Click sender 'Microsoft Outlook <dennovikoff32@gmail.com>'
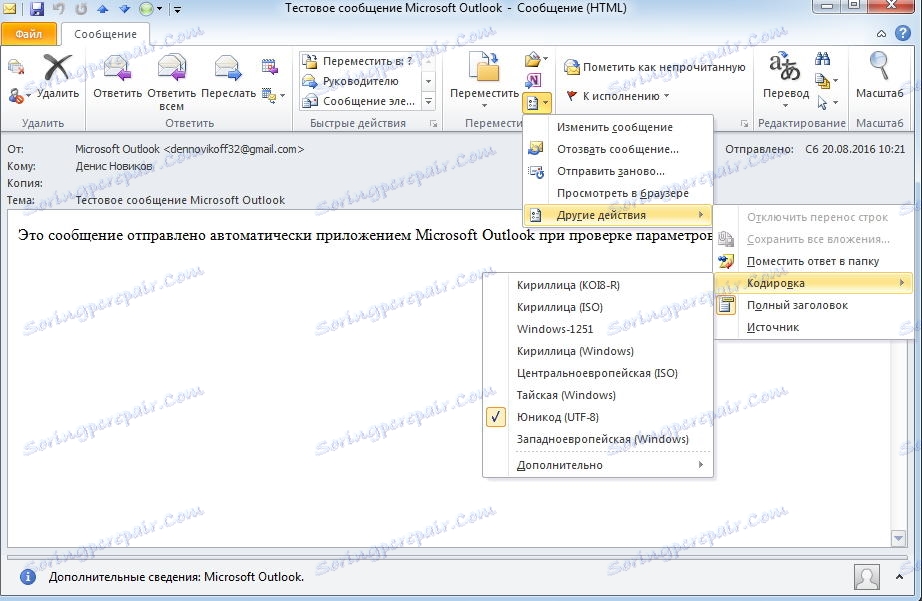The height and width of the screenshot is (601, 922). [189, 149]
